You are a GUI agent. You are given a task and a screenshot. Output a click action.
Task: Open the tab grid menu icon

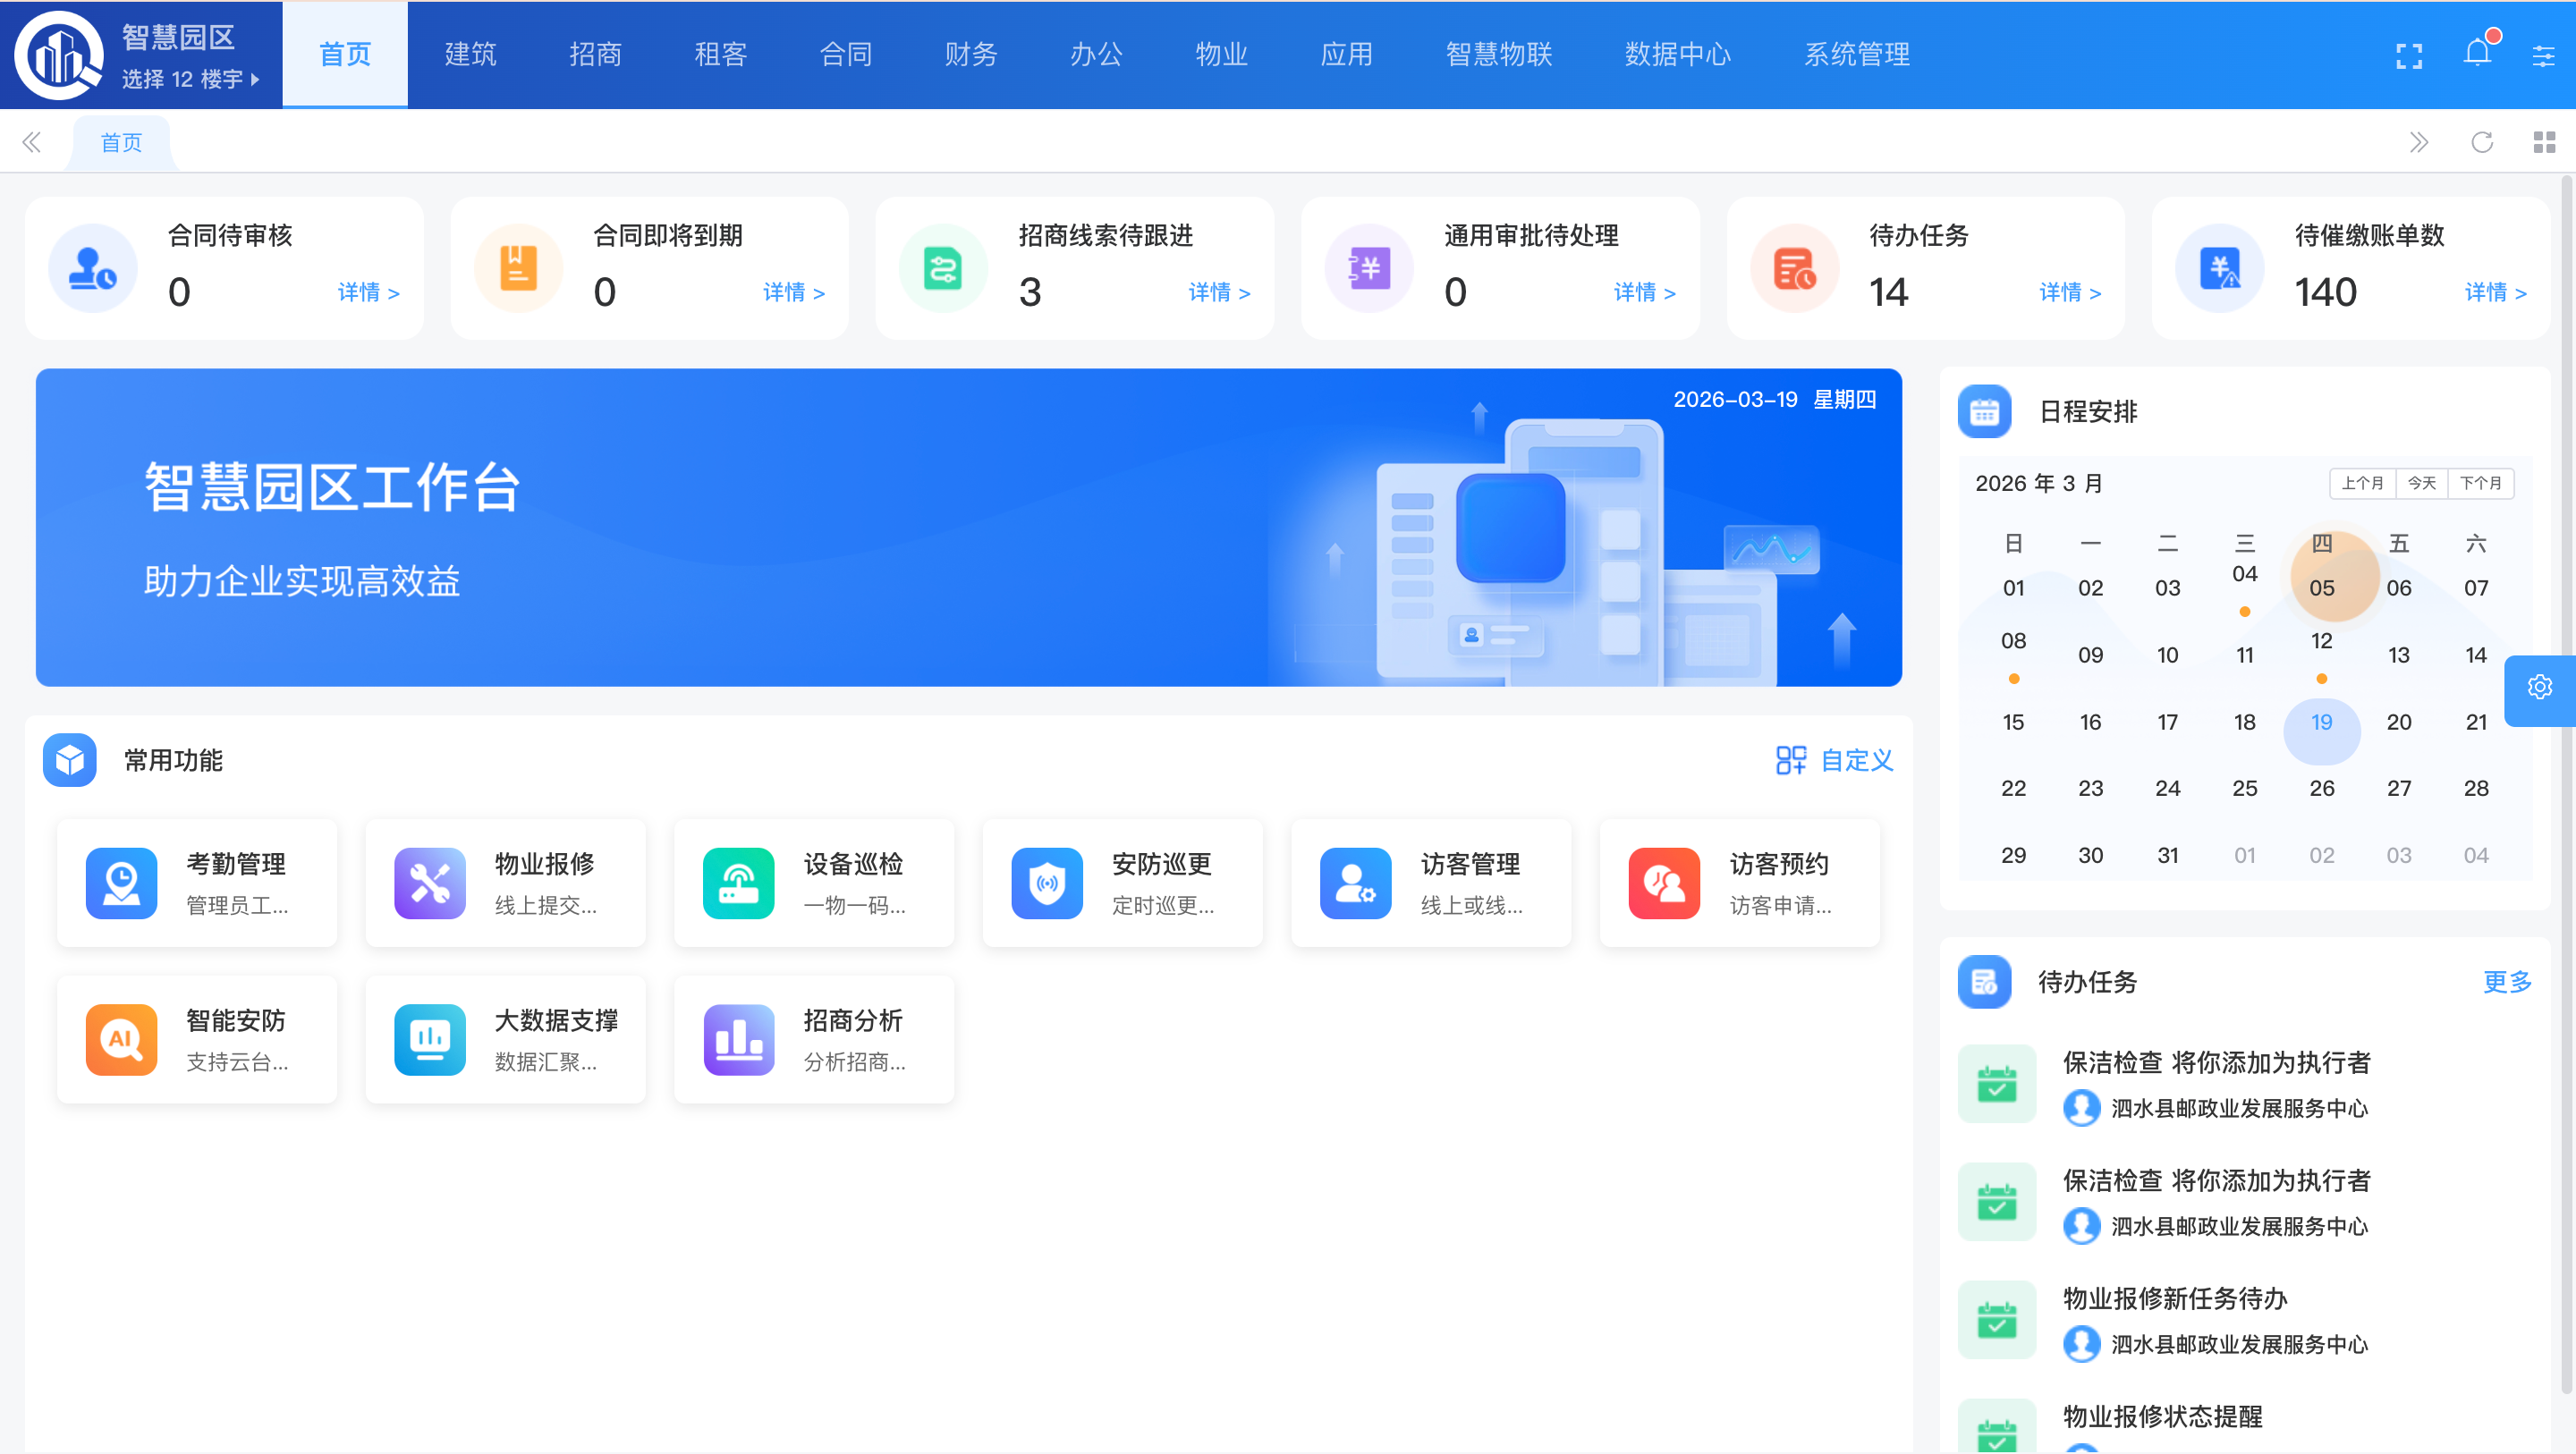coord(2544,142)
